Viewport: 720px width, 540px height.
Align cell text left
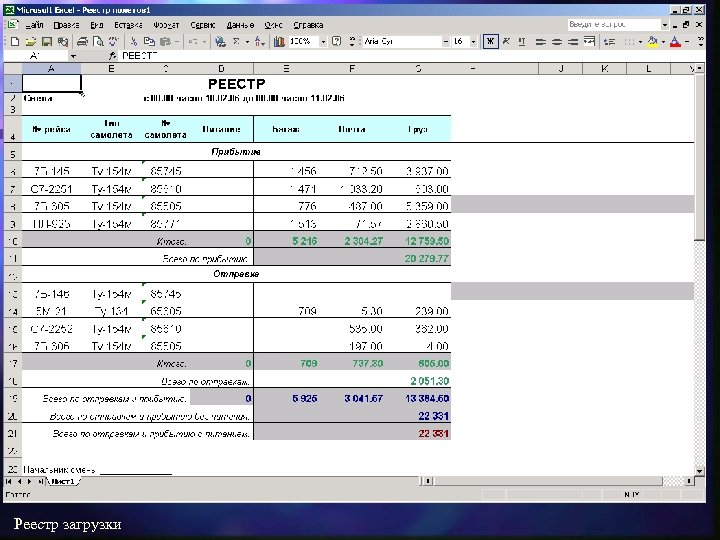coord(541,42)
